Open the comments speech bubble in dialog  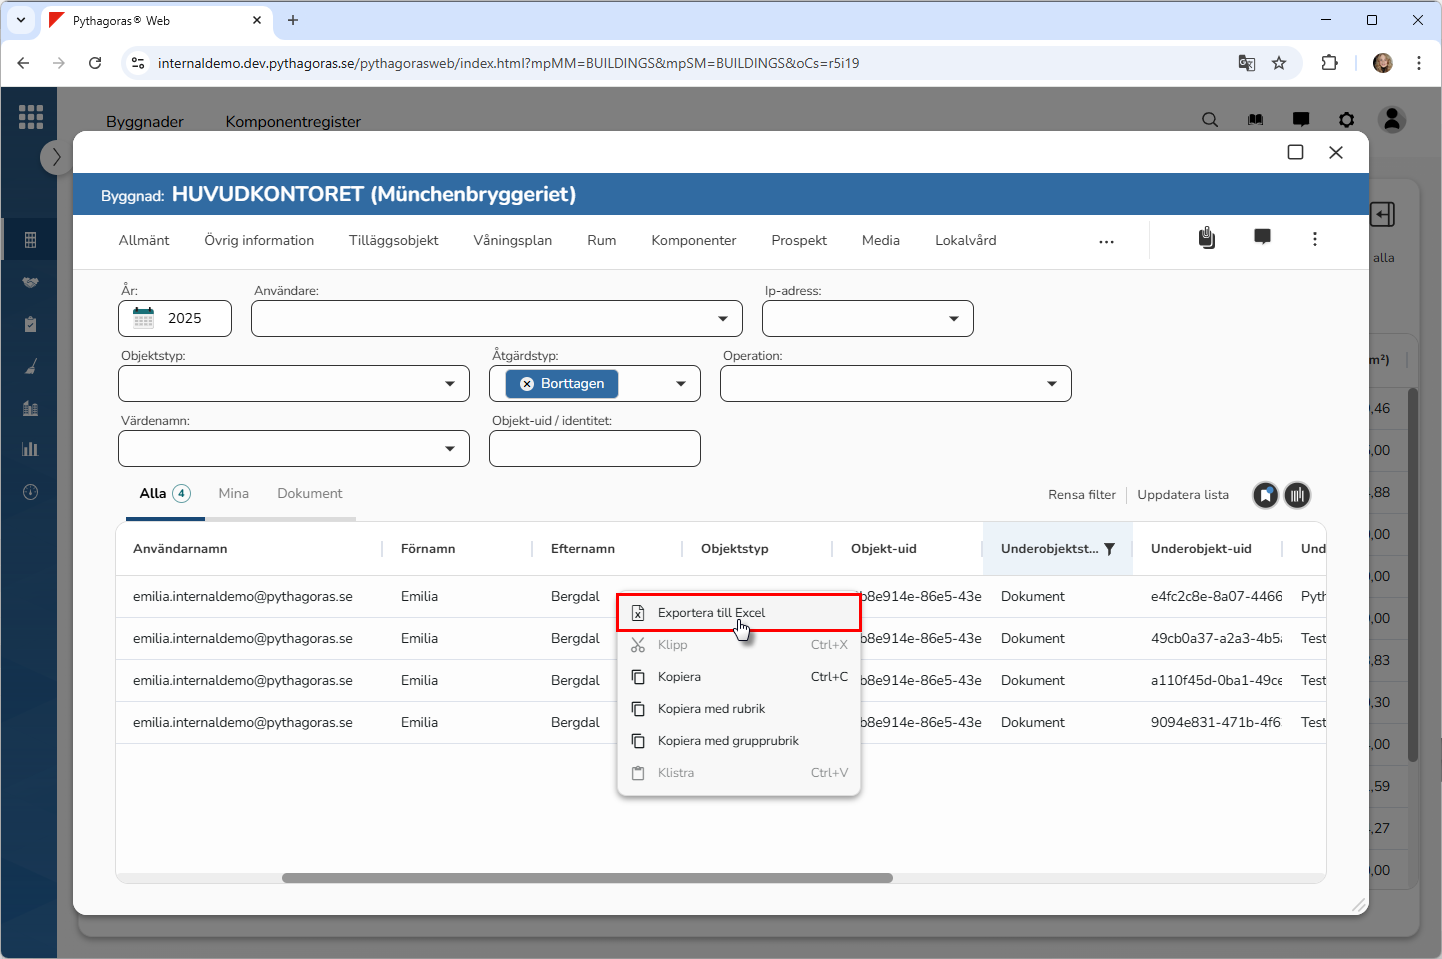coord(1262,238)
